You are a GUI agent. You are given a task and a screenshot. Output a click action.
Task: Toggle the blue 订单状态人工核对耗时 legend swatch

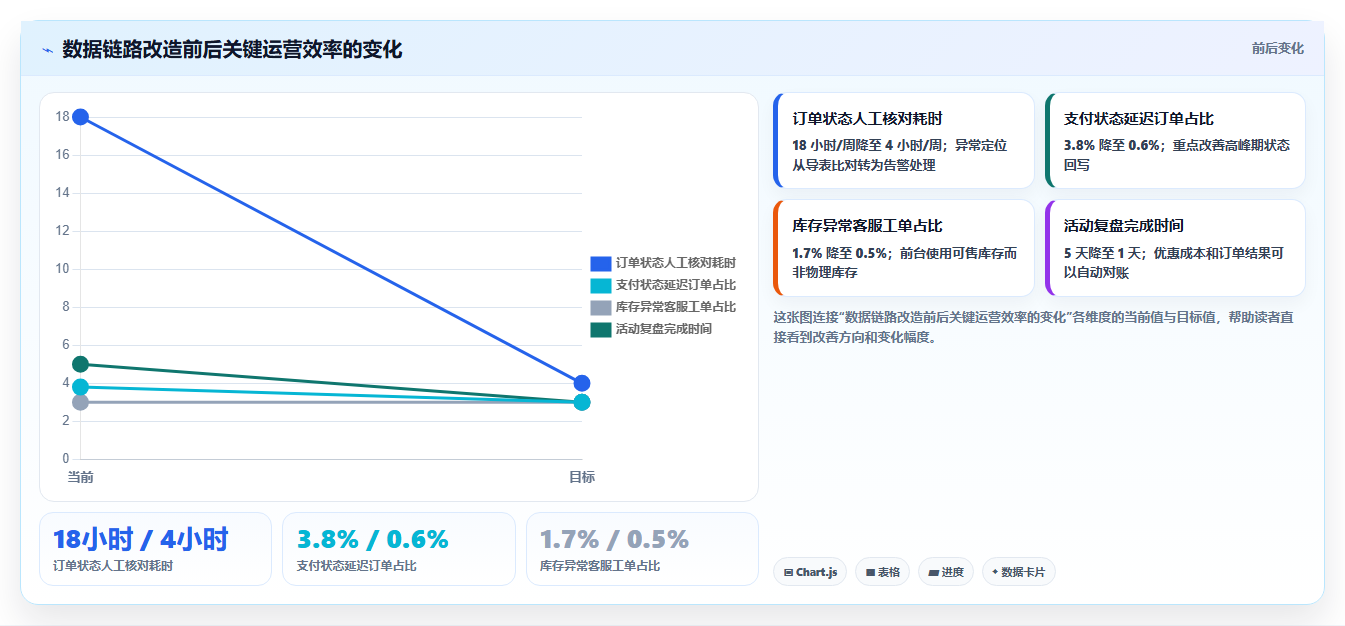click(600, 263)
